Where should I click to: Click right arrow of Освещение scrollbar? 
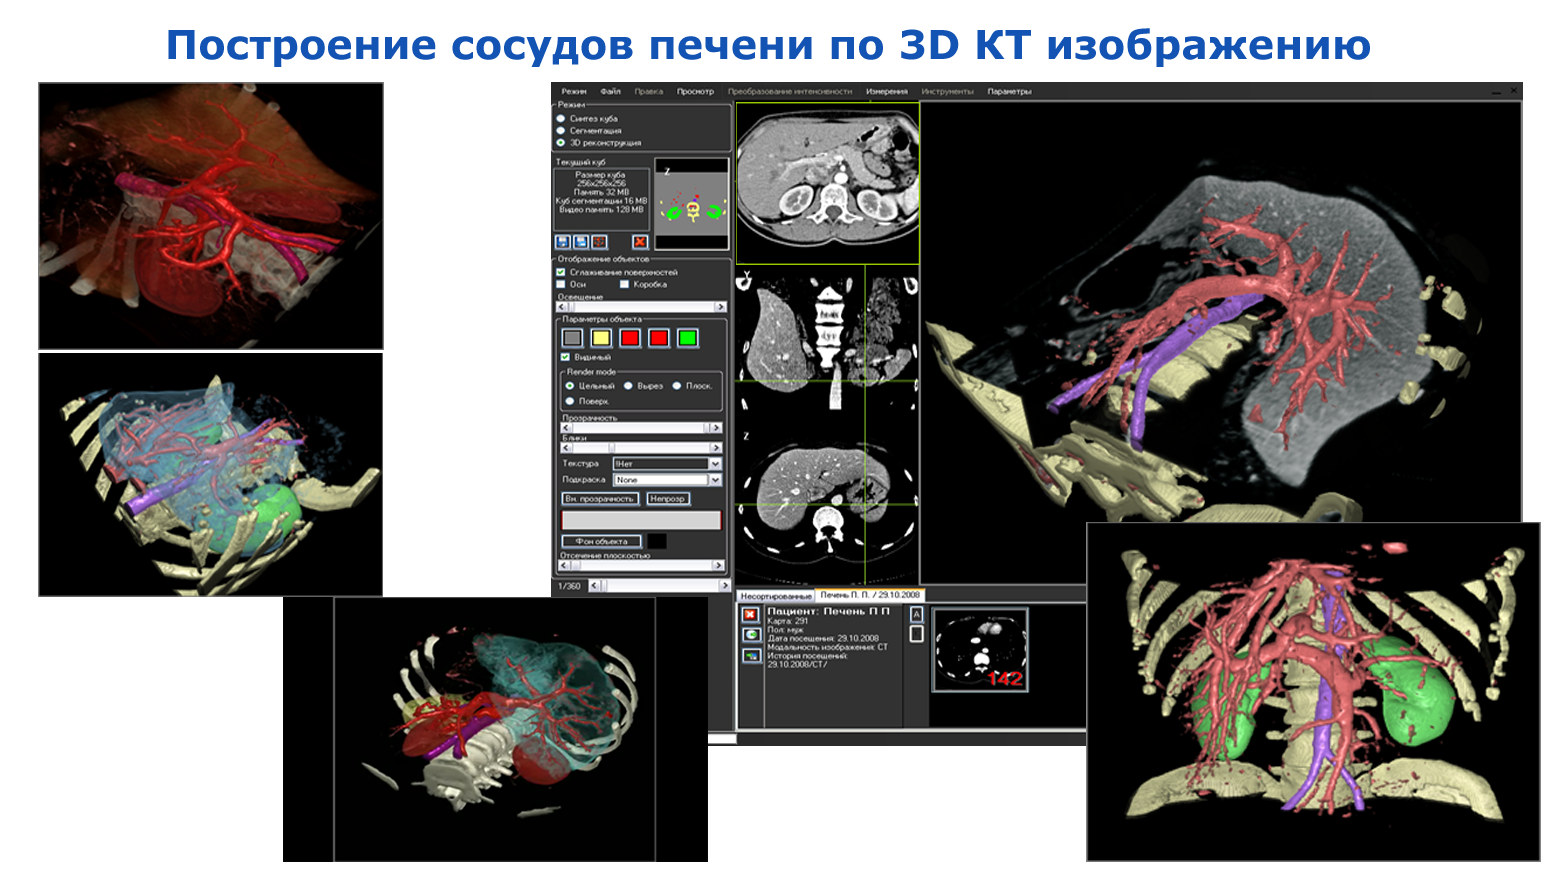[x=719, y=307]
